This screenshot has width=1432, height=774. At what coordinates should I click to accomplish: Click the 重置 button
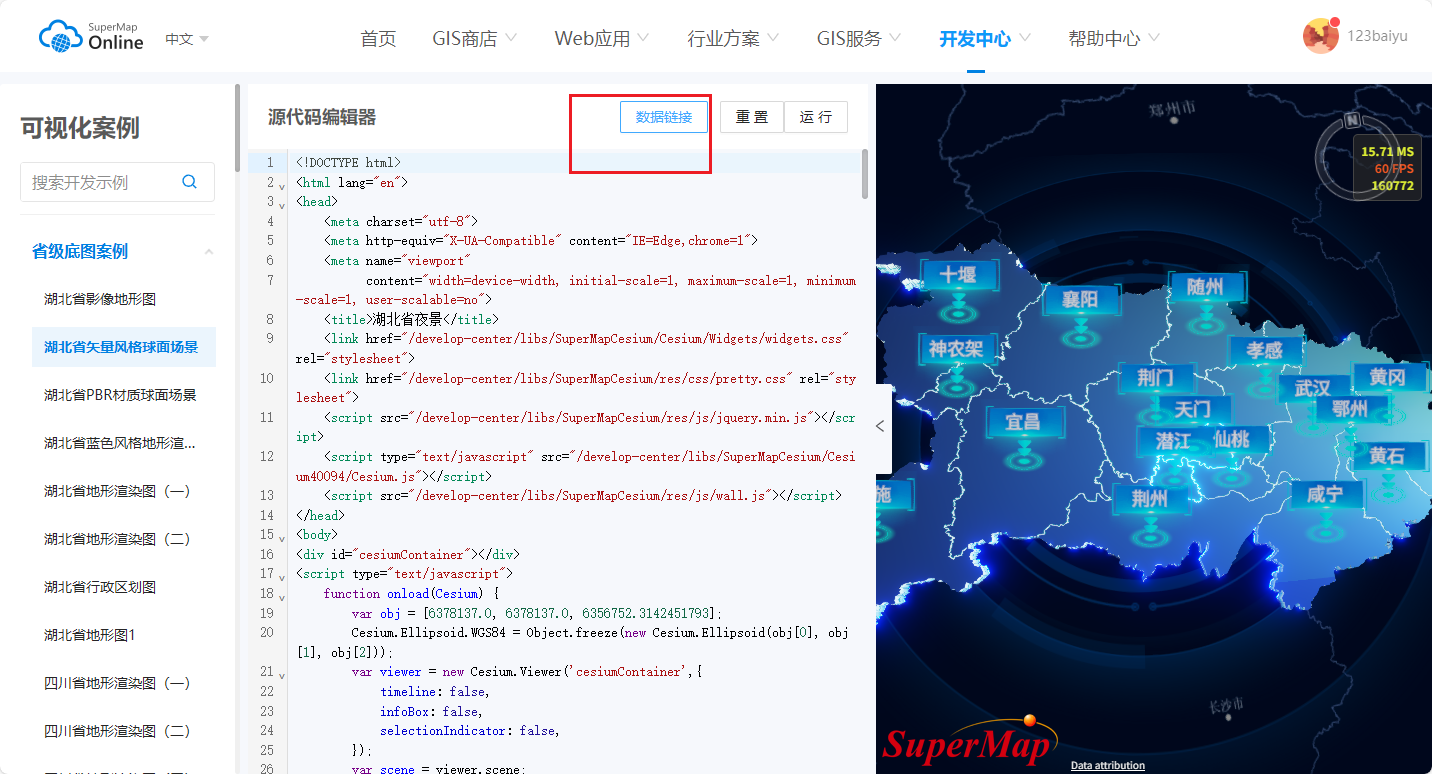click(x=752, y=117)
